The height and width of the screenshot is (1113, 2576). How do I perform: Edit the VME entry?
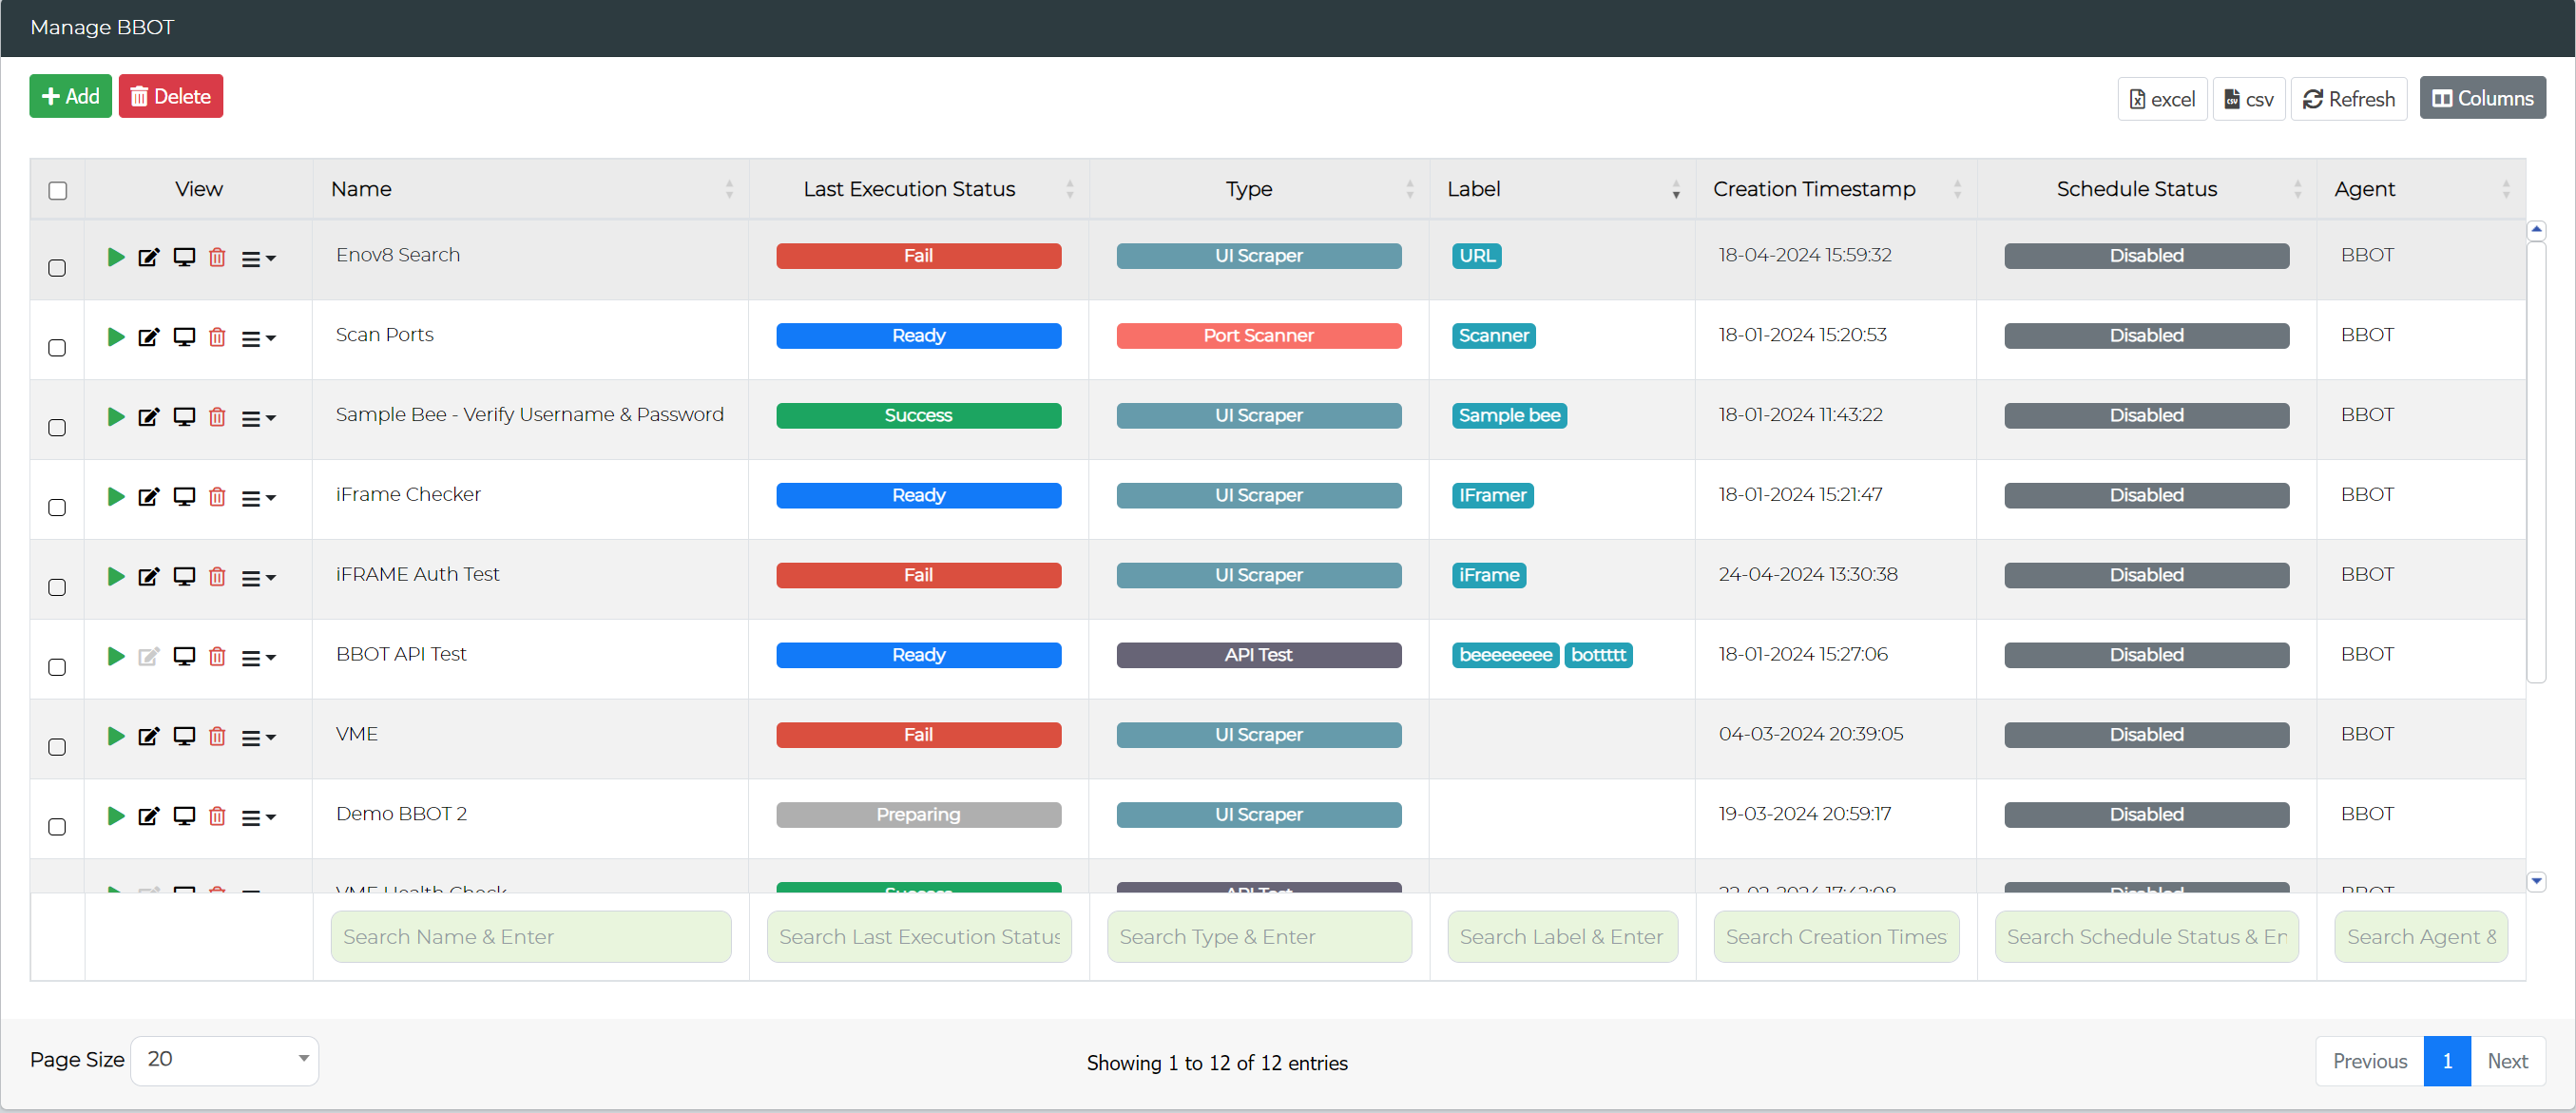point(149,737)
